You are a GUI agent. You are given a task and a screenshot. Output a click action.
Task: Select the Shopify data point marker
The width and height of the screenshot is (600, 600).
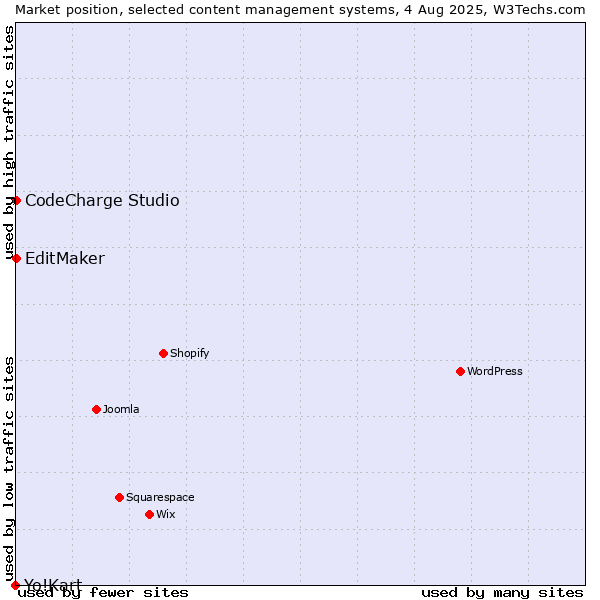click(x=163, y=354)
